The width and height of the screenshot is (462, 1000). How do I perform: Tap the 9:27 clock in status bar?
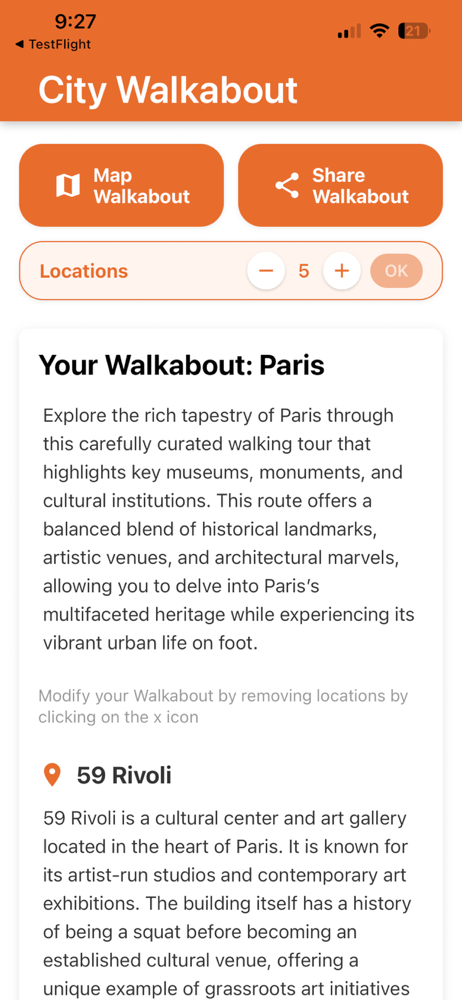tap(75, 22)
